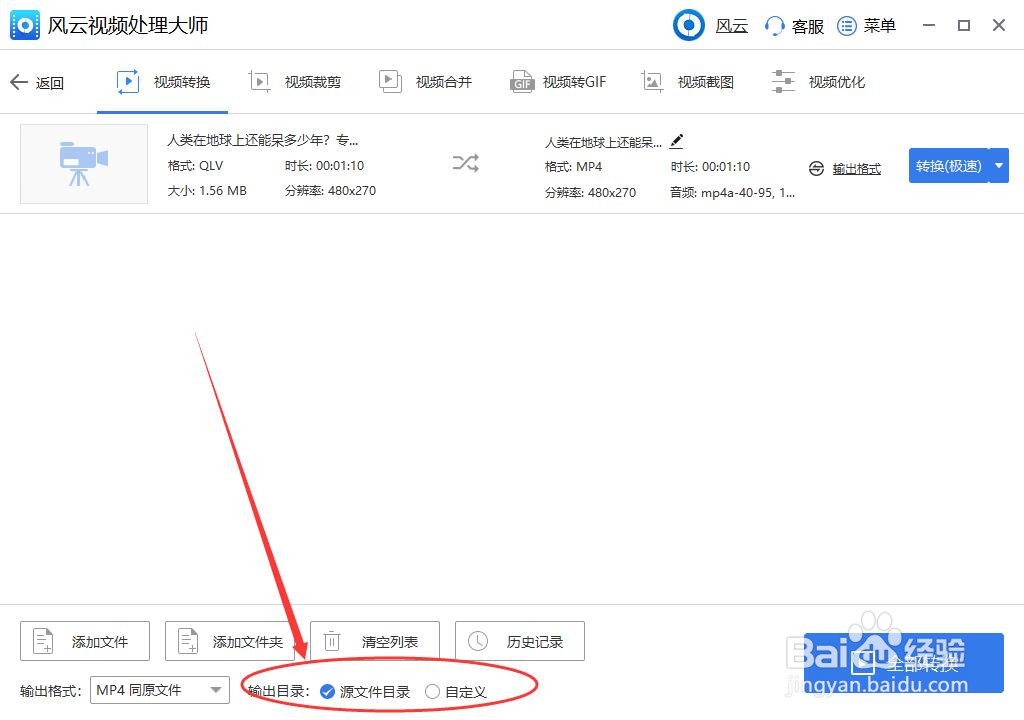The image size is (1024, 720).
Task: Open the 菜单 list icon
Action: [x=846, y=26]
